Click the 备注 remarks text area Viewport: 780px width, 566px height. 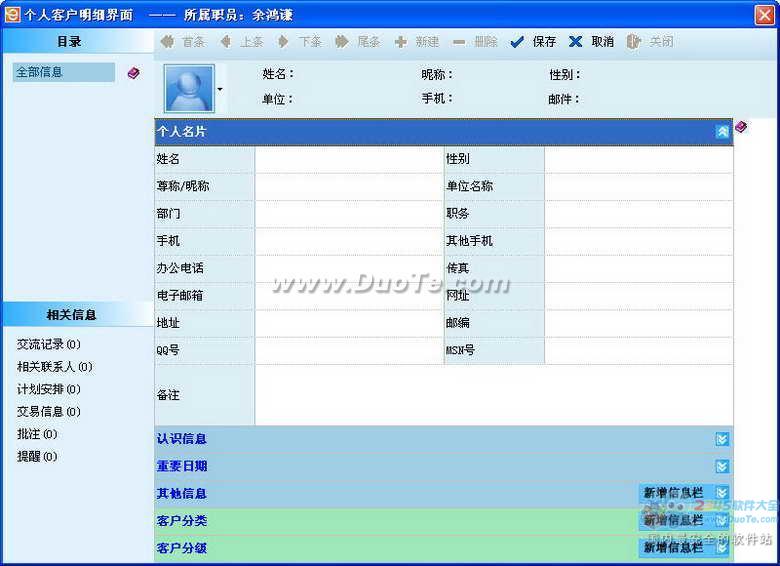tap(492, 395)
